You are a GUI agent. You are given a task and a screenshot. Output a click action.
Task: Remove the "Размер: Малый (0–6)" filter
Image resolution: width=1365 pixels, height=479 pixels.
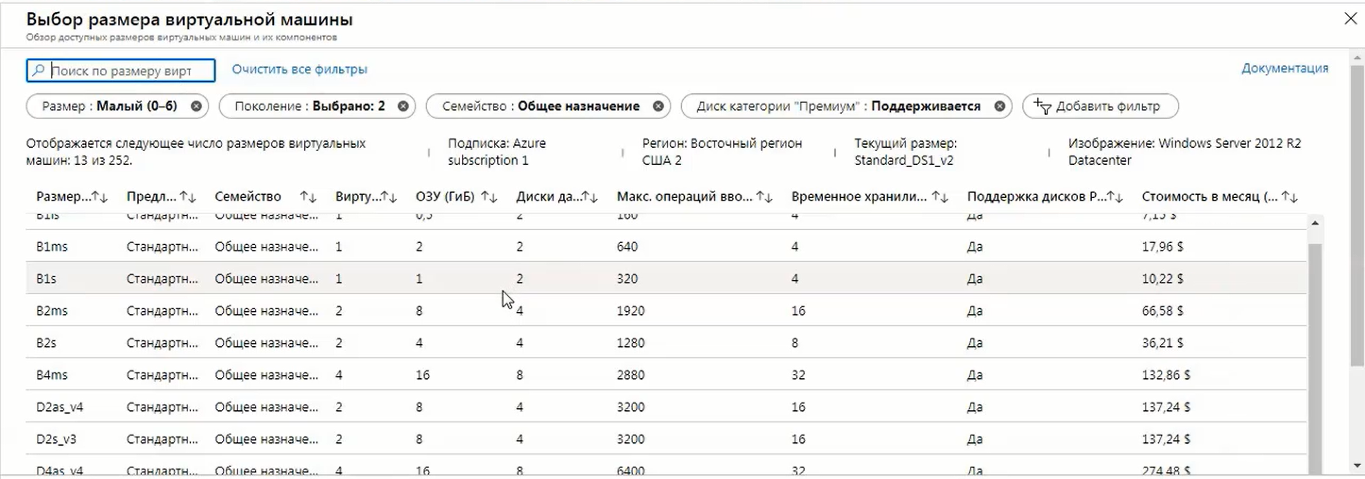point(196,106)
